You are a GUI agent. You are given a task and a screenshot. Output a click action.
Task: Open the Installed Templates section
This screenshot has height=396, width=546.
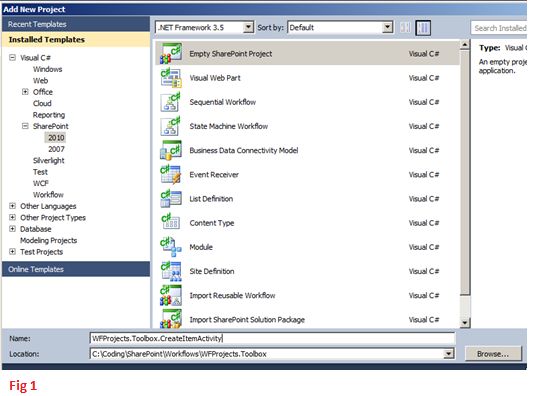coord(76,39)
